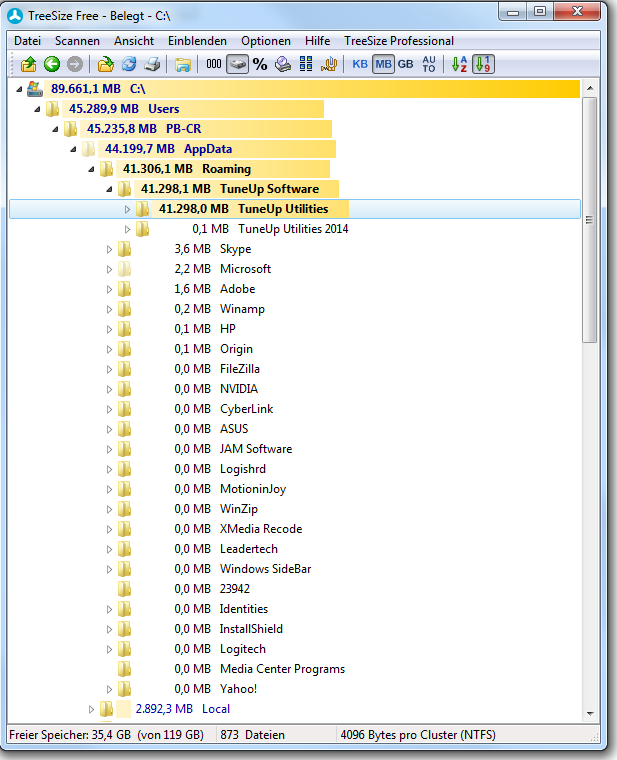Open the select directory folder icon
The image size is (617, 760).
[x=105, y=64]
